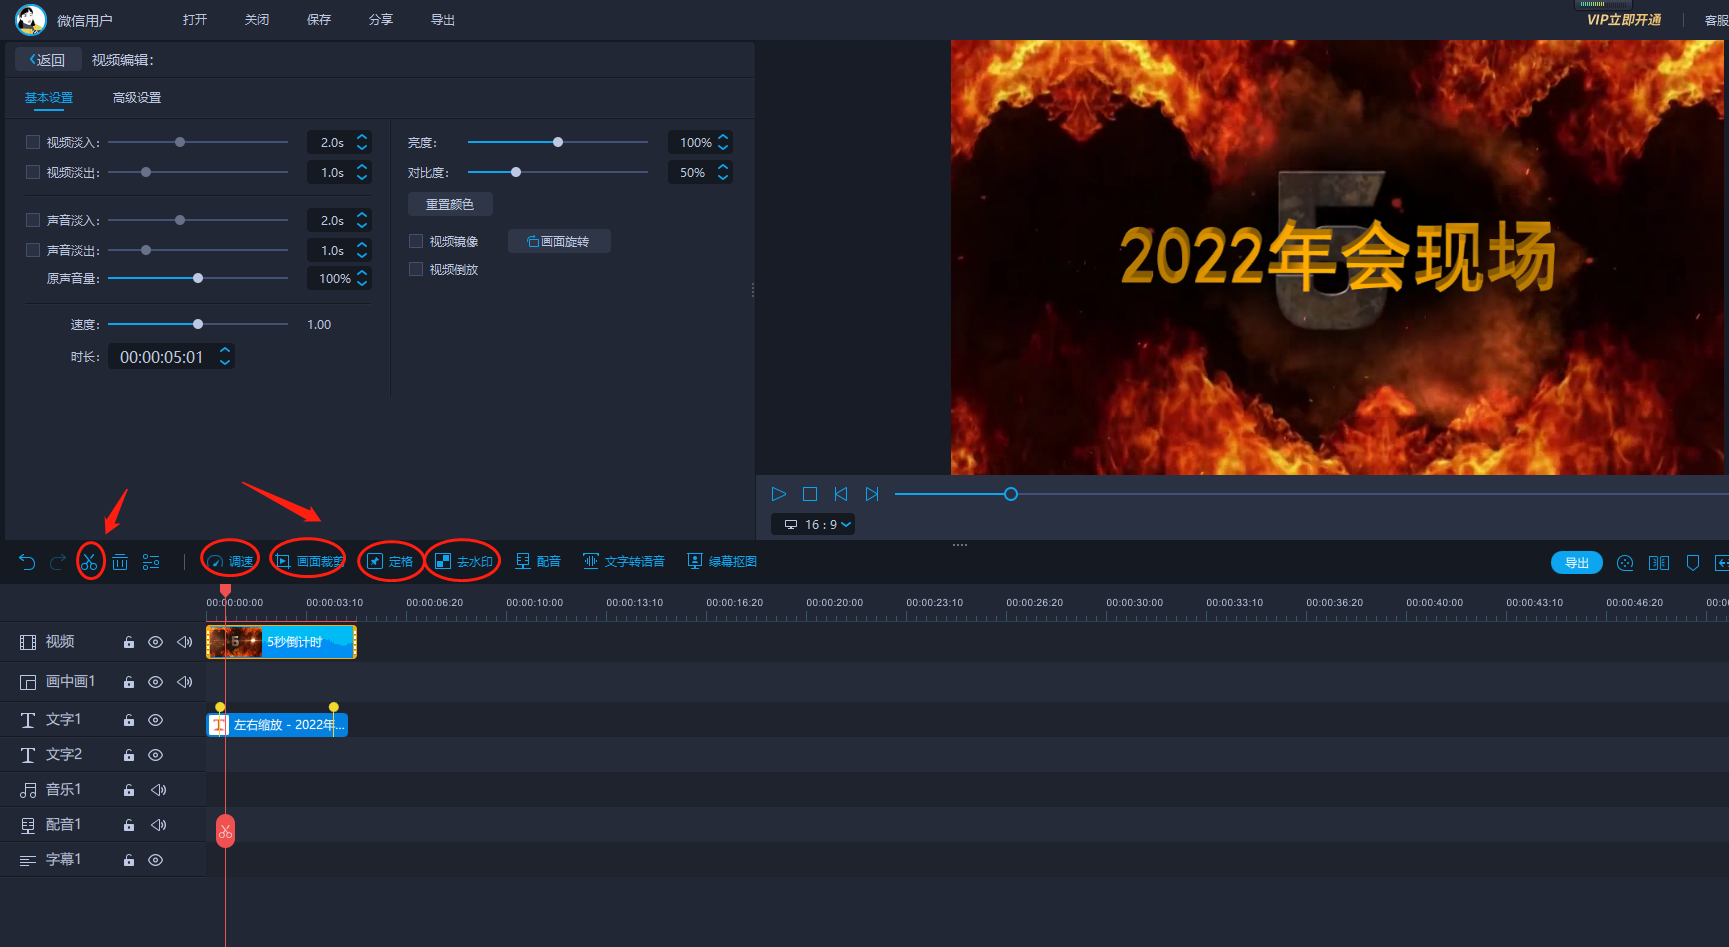
Task: Adjust the 视频淡出 1.0s stepper arrows
Action: coord(362,172)
